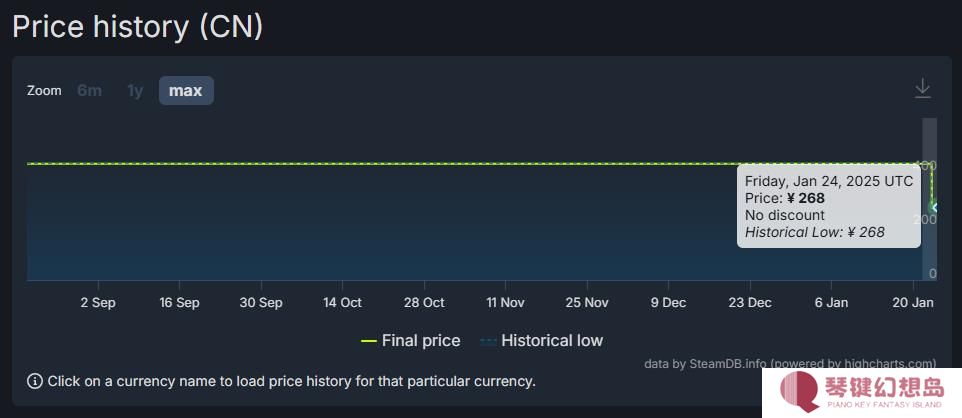The image size is (962, 418).
Task: Select the 6m zoom range
Action: (x=90, y=91)
